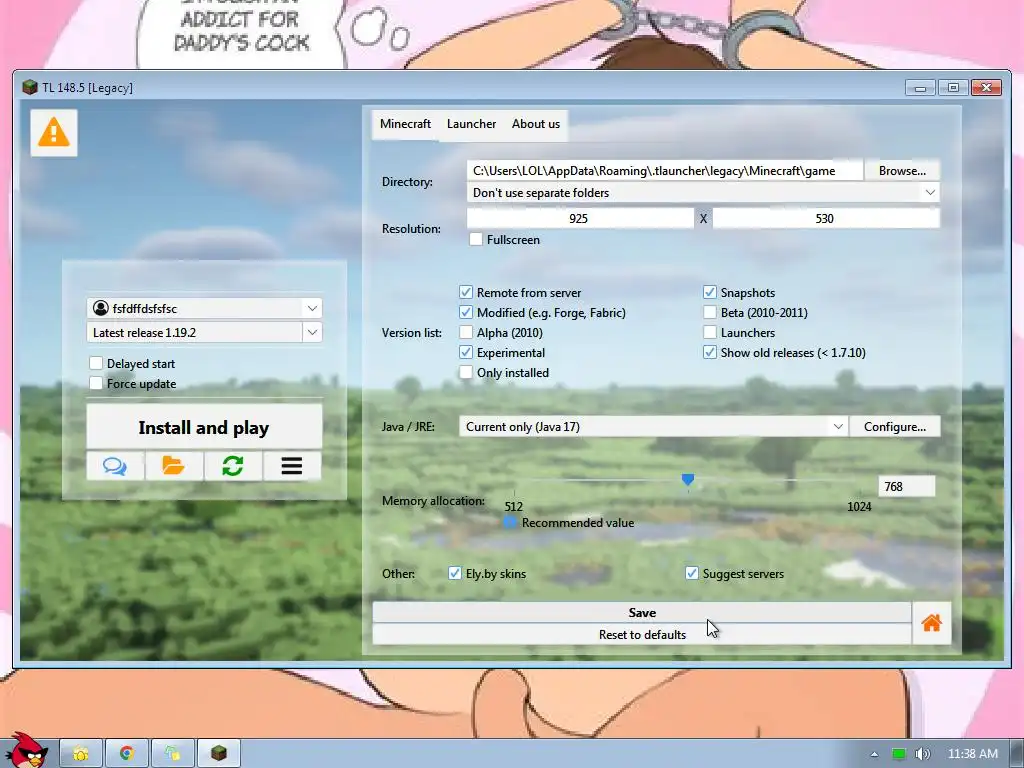Screen dimensions: 1024x768
Task: Toggle the Fullscreen checkbox
Action: pos(476,240)
